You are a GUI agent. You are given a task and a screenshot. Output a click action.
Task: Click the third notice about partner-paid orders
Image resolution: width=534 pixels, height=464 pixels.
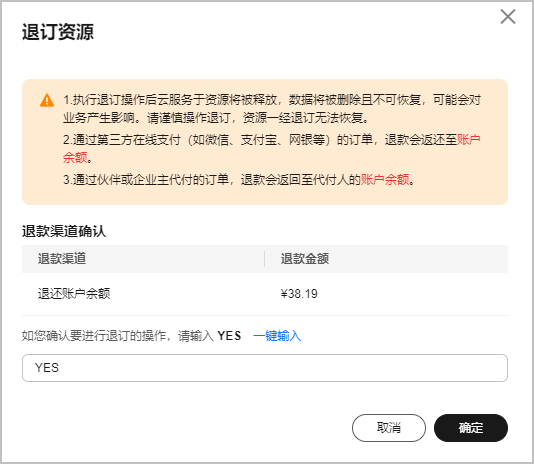pos(239,179)
